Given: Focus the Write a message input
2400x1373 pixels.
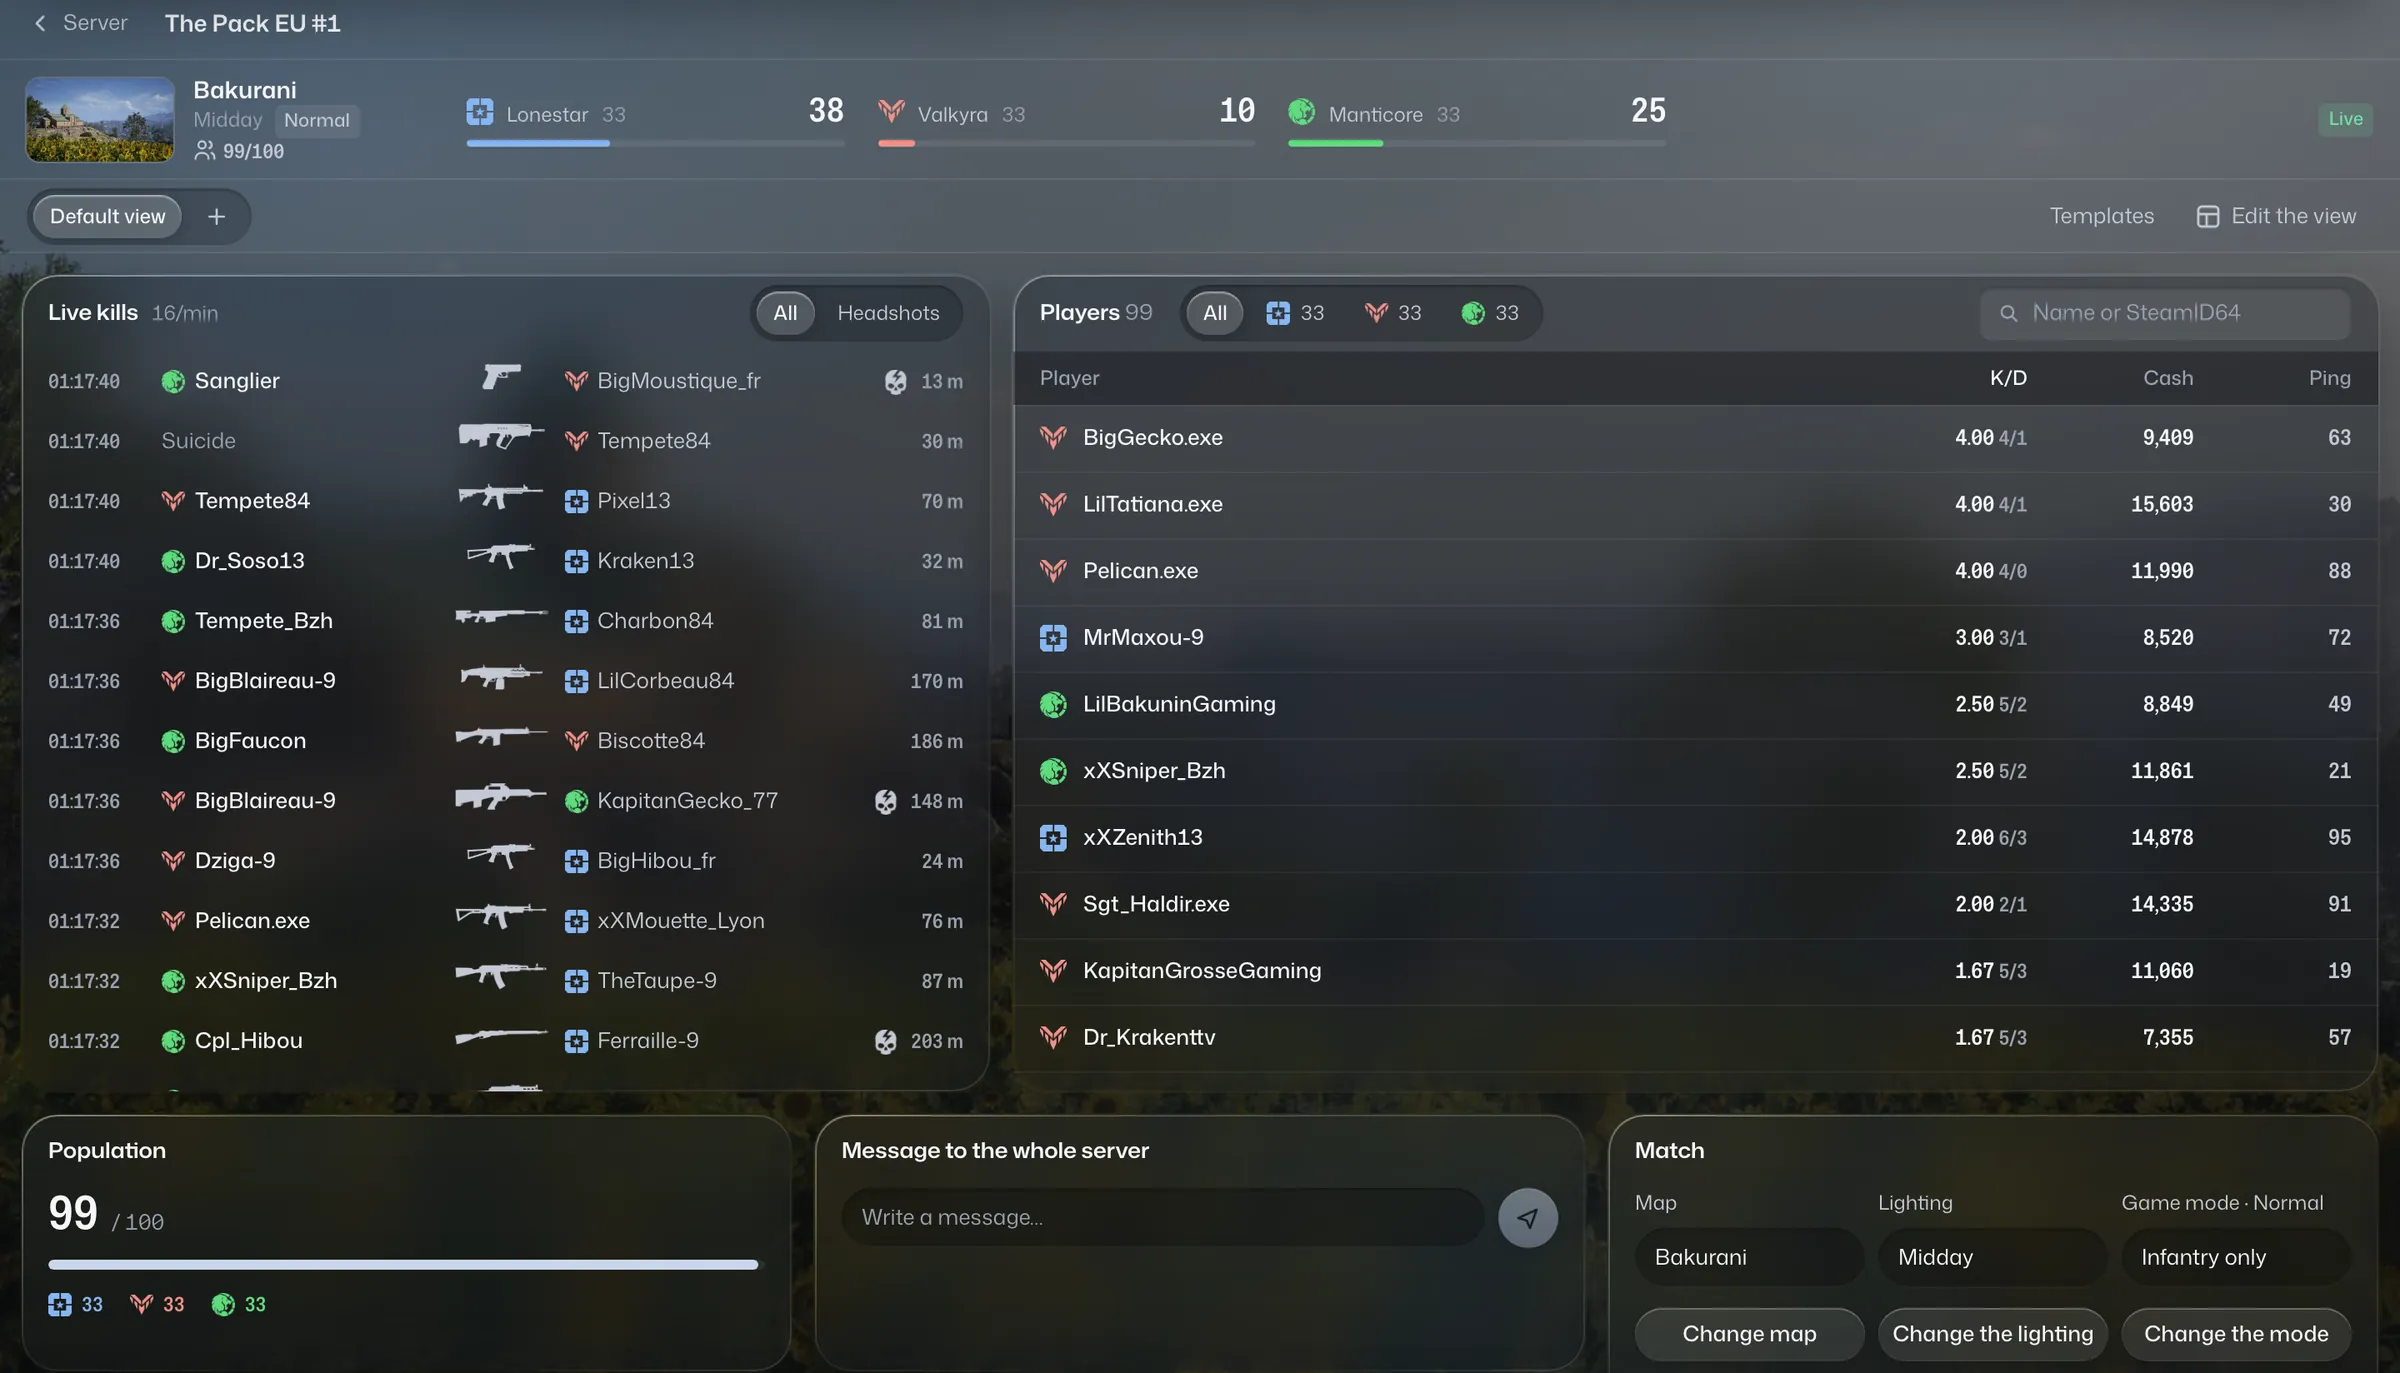Looking at the screenshot, I should (1162, 1217).
